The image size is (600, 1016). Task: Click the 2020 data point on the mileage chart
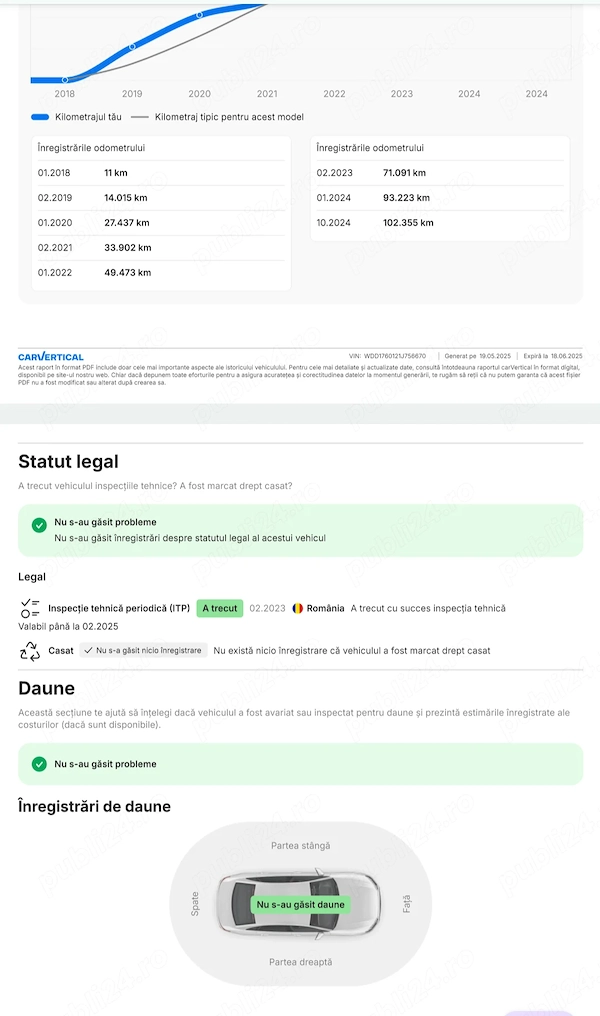click(200, 14)
